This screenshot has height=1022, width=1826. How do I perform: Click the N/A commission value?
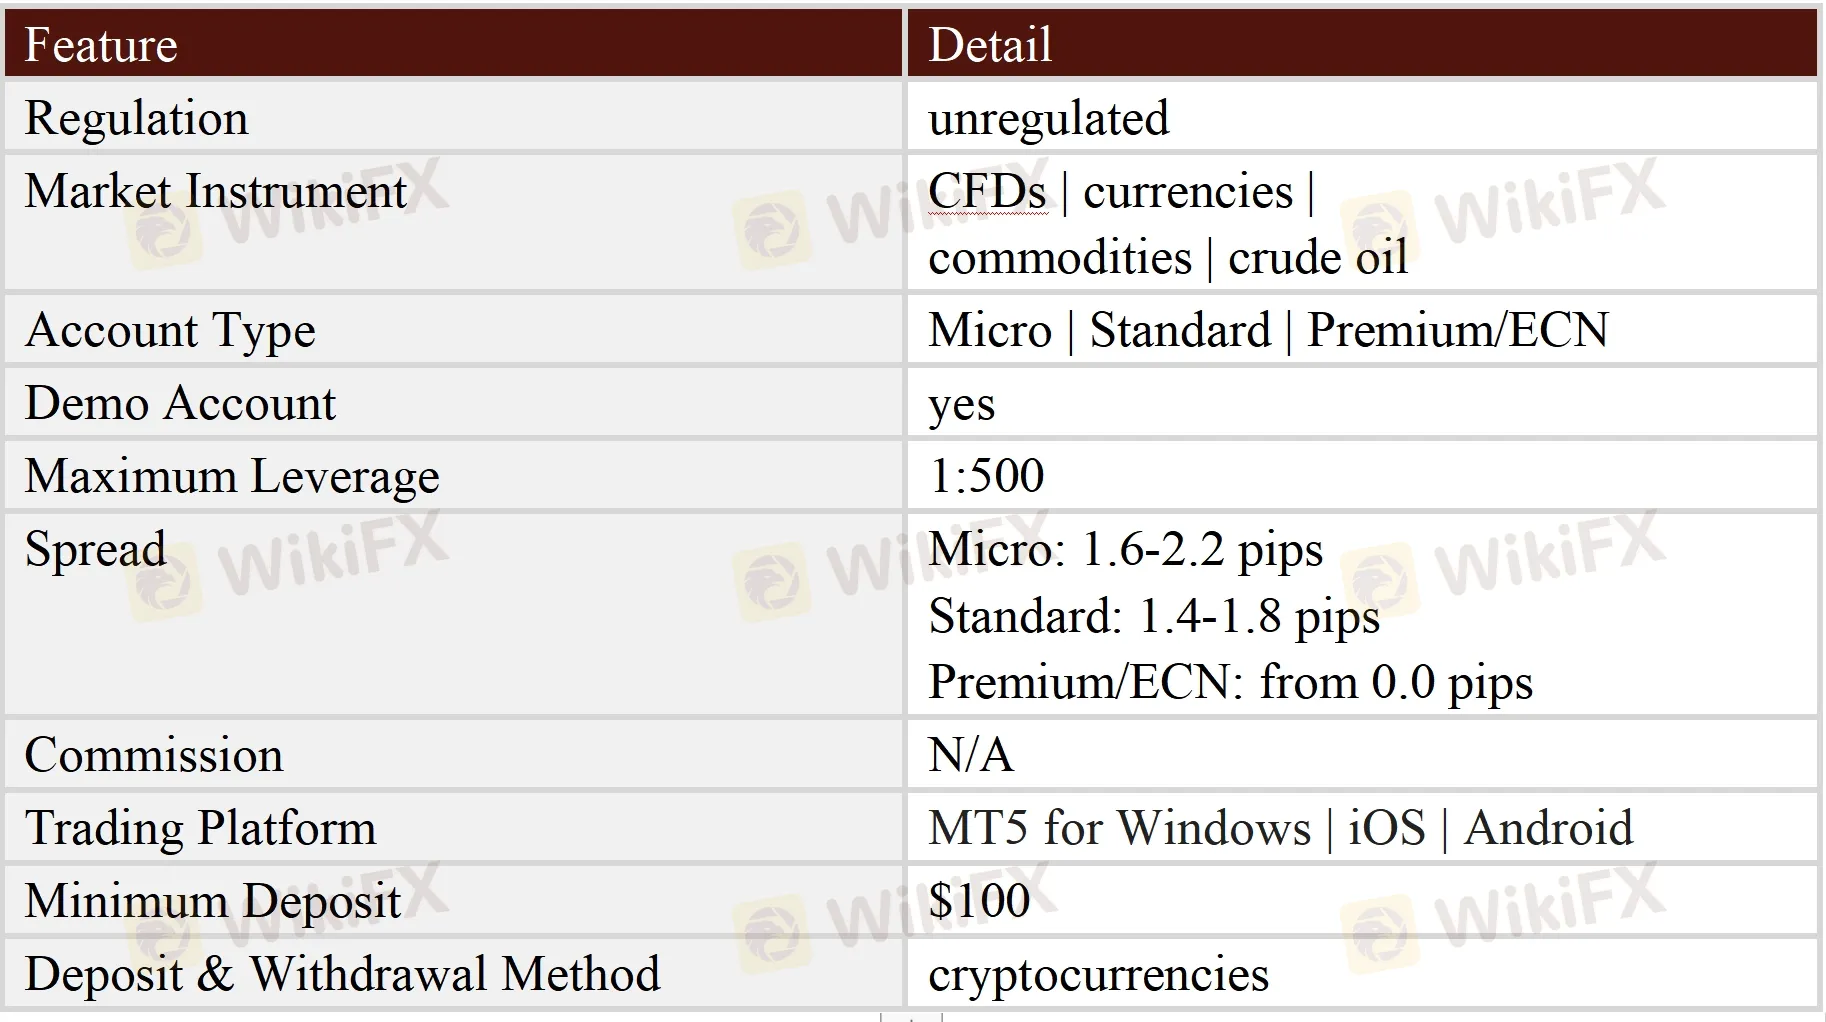click(970, 755)
